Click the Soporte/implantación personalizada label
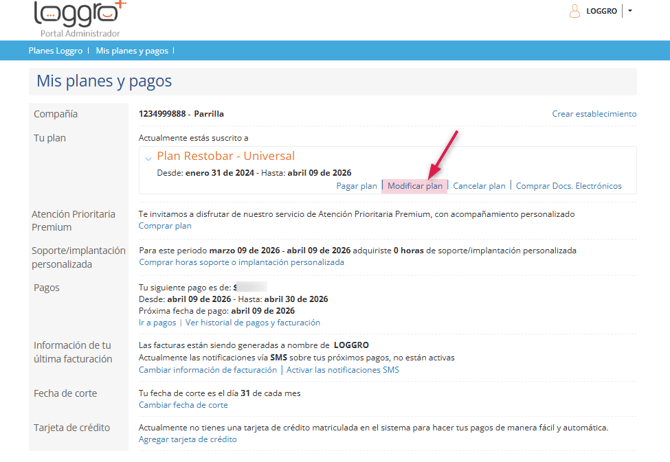 click(x=79, y=257)
